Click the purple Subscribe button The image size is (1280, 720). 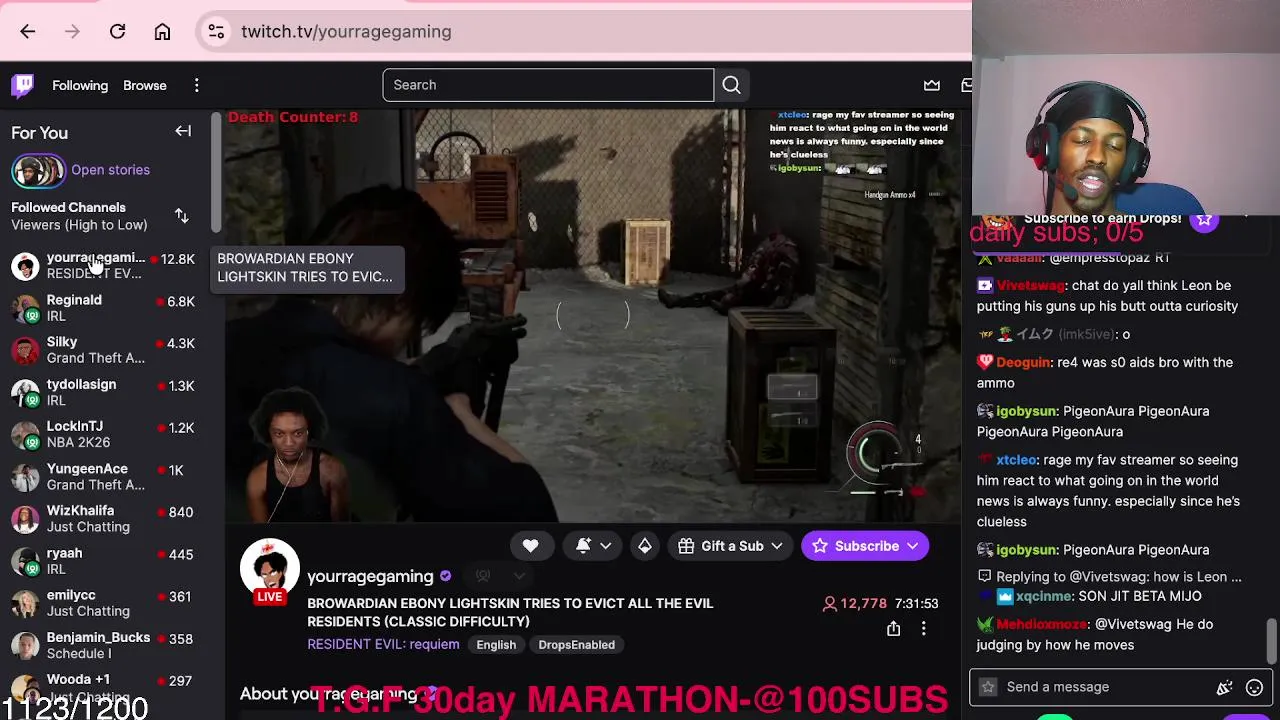pyautogui.click(x=866, y=546)
